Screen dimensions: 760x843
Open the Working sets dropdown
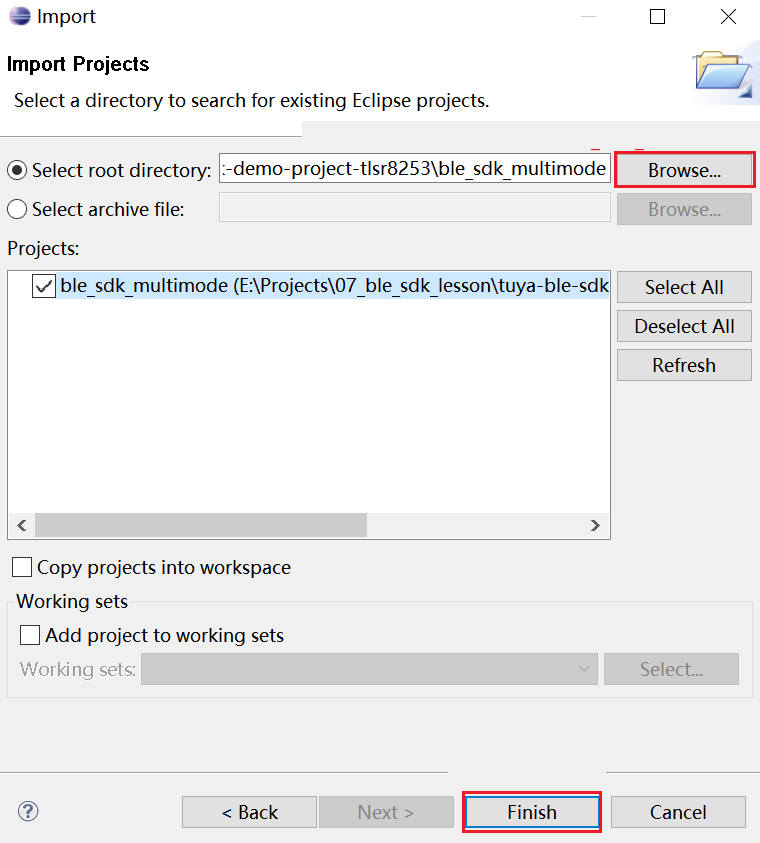(x=369, y=669)
